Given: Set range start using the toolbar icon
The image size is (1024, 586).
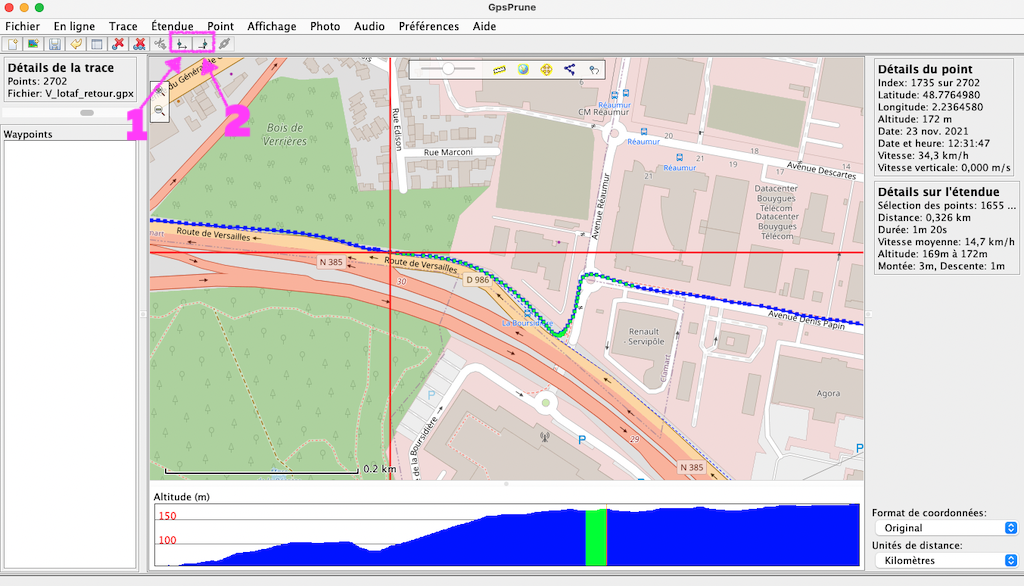Looking at the screenshot, I should [181, 44].
